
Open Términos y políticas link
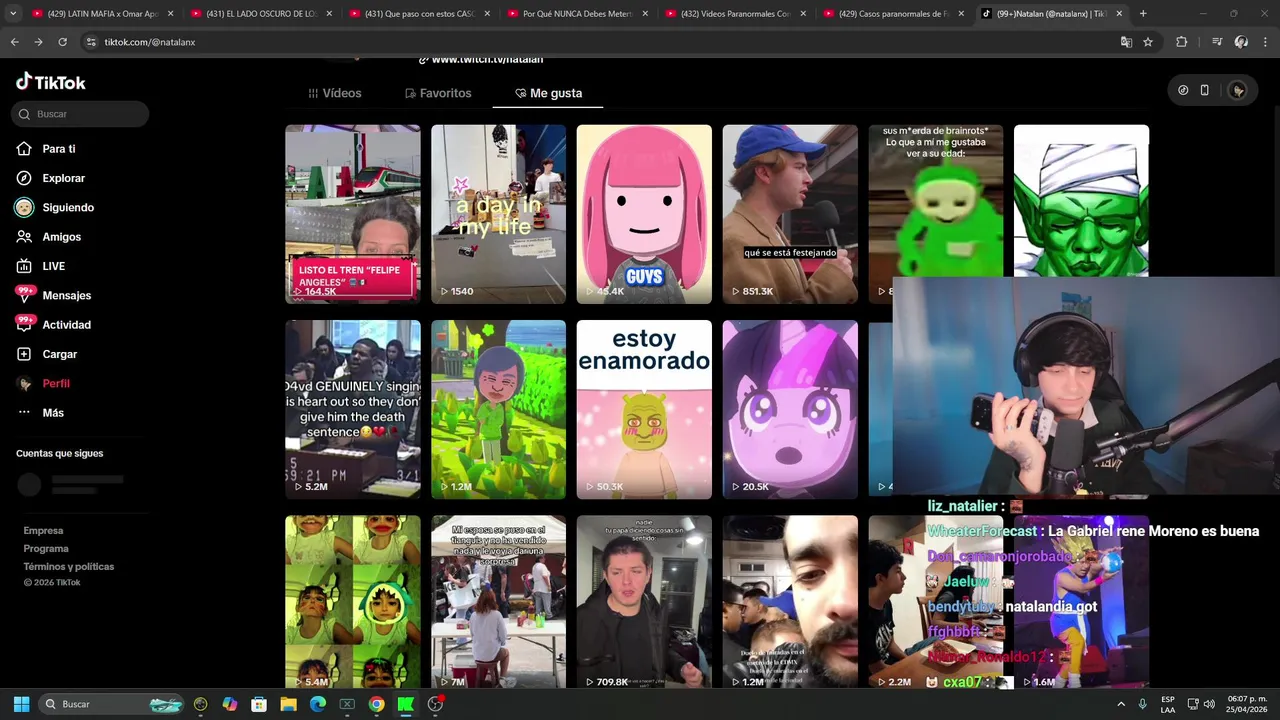coord(69,567)
